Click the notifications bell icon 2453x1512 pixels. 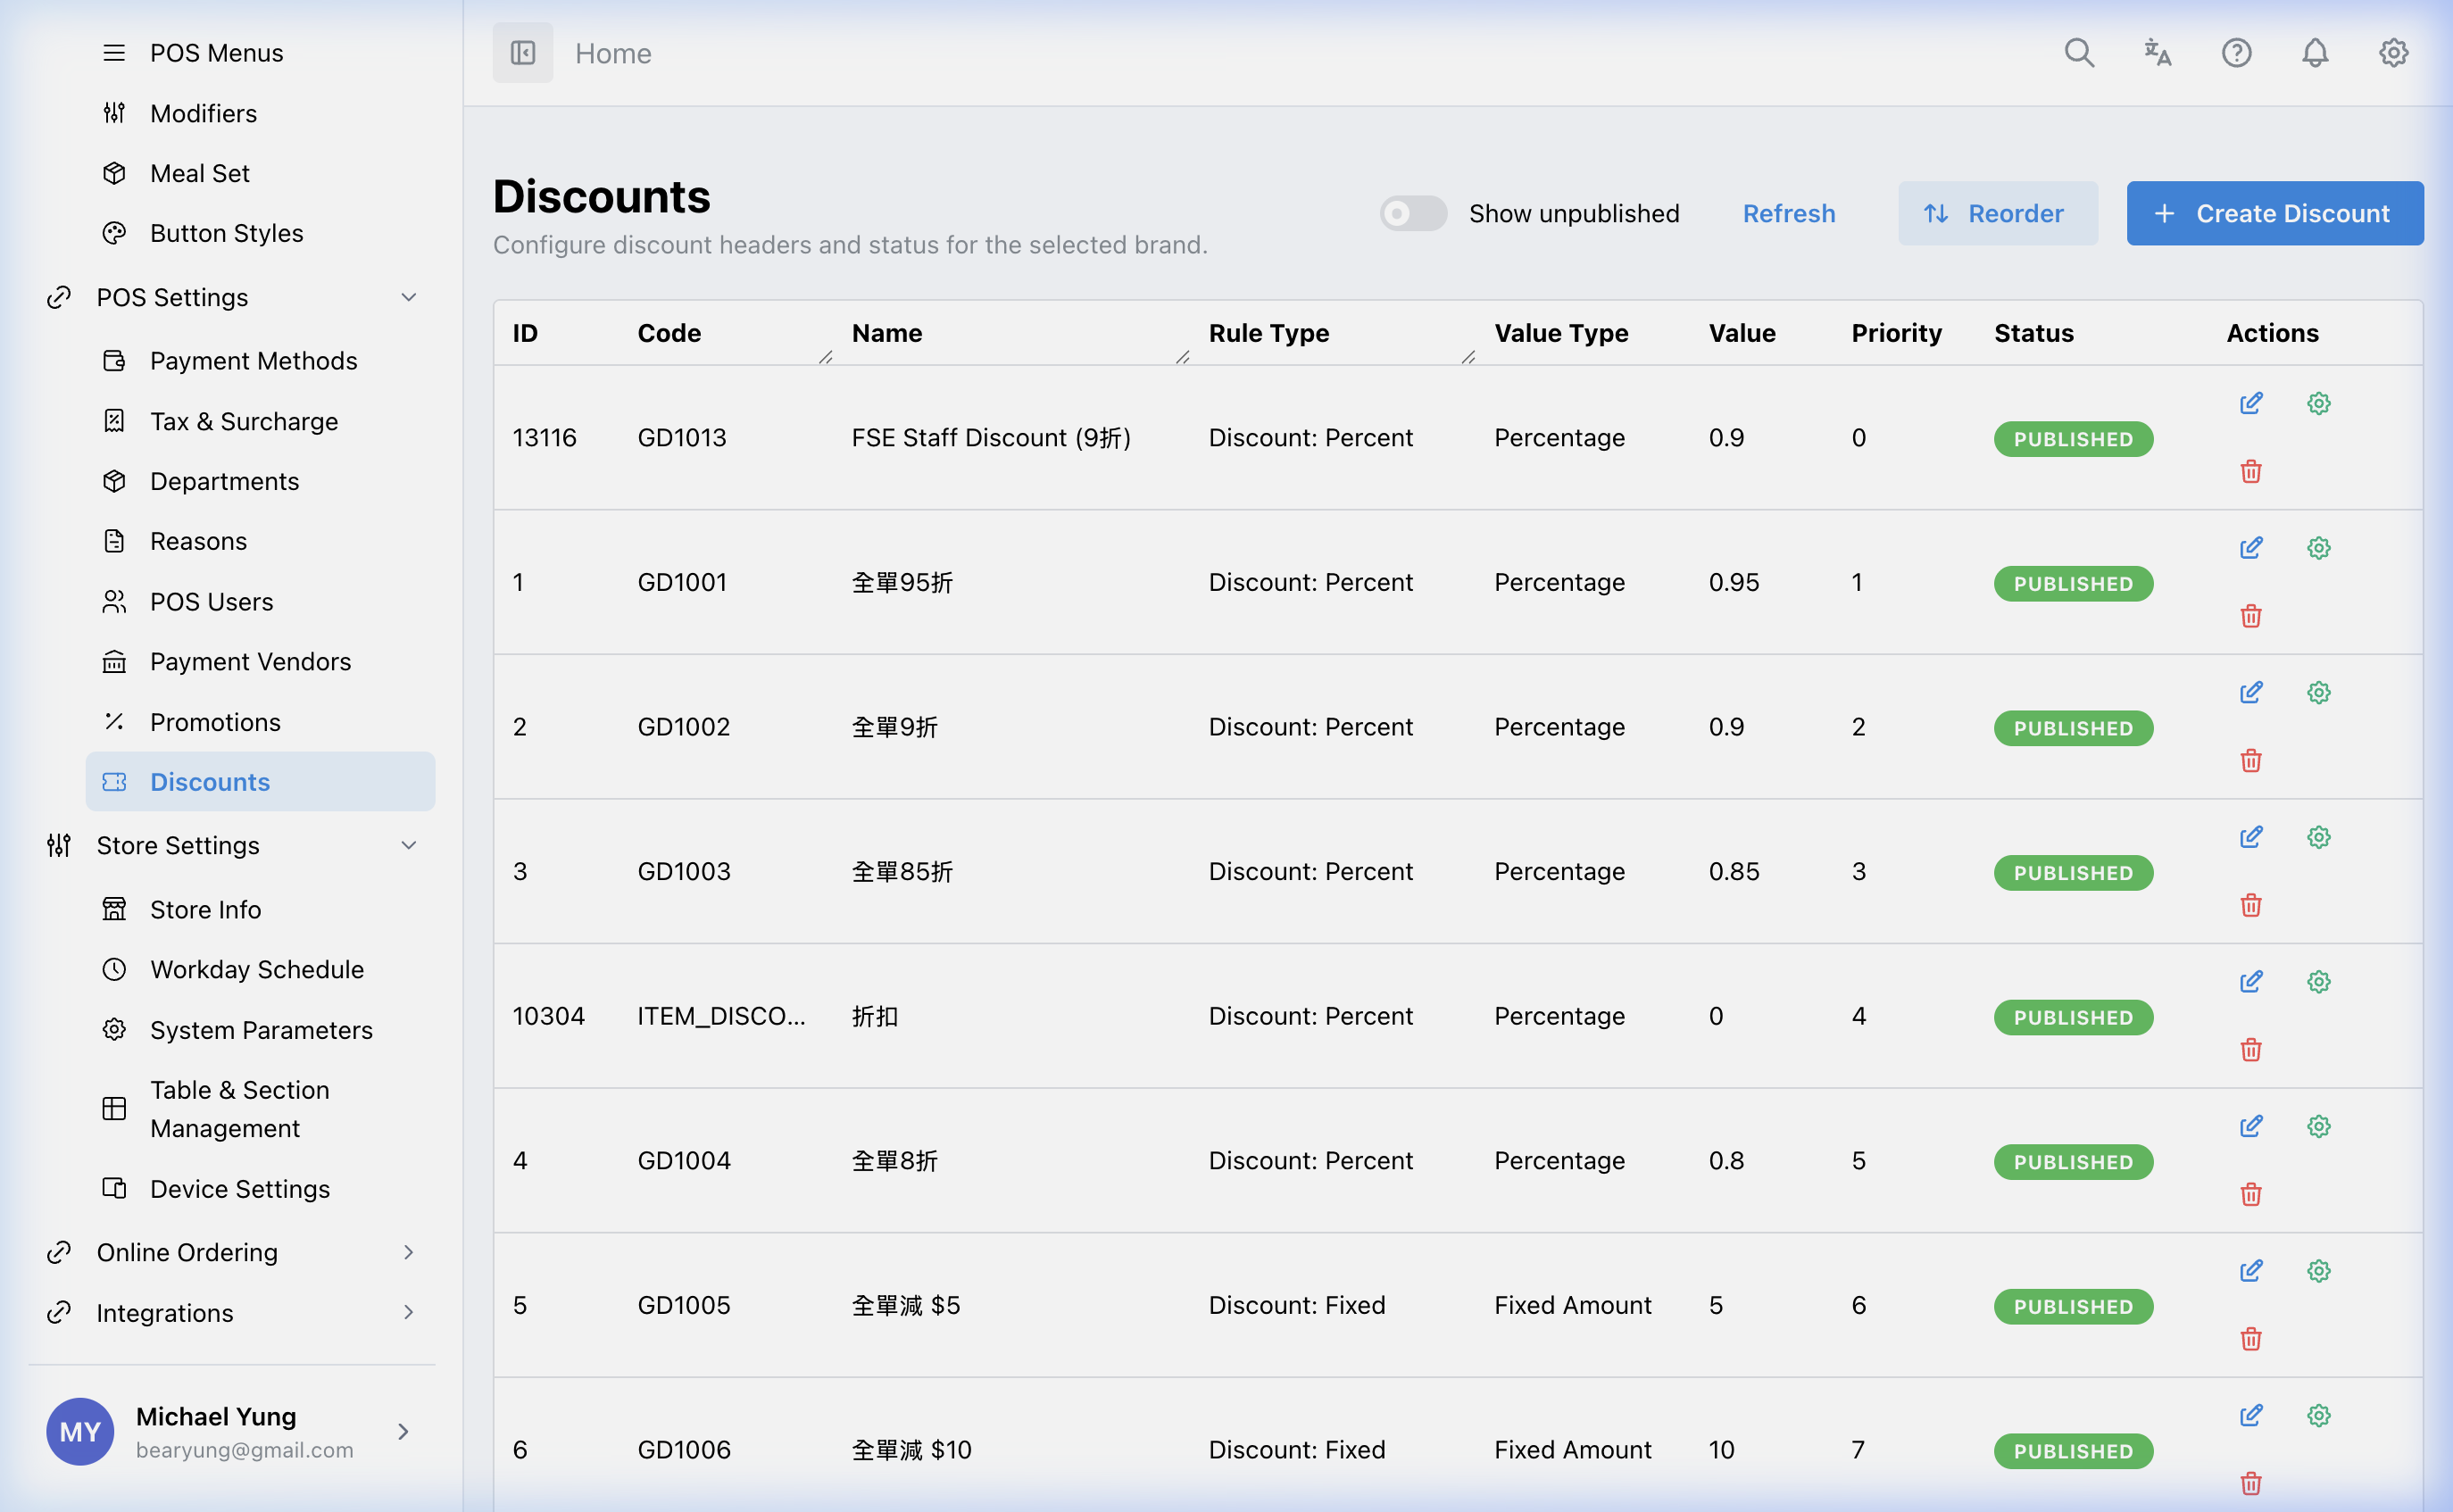(x=2314, y=52)
